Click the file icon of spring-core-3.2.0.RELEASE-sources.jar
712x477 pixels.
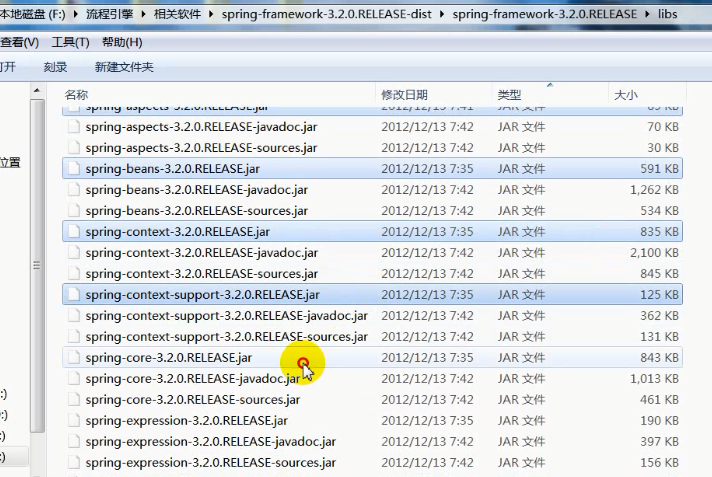(74, 399)
